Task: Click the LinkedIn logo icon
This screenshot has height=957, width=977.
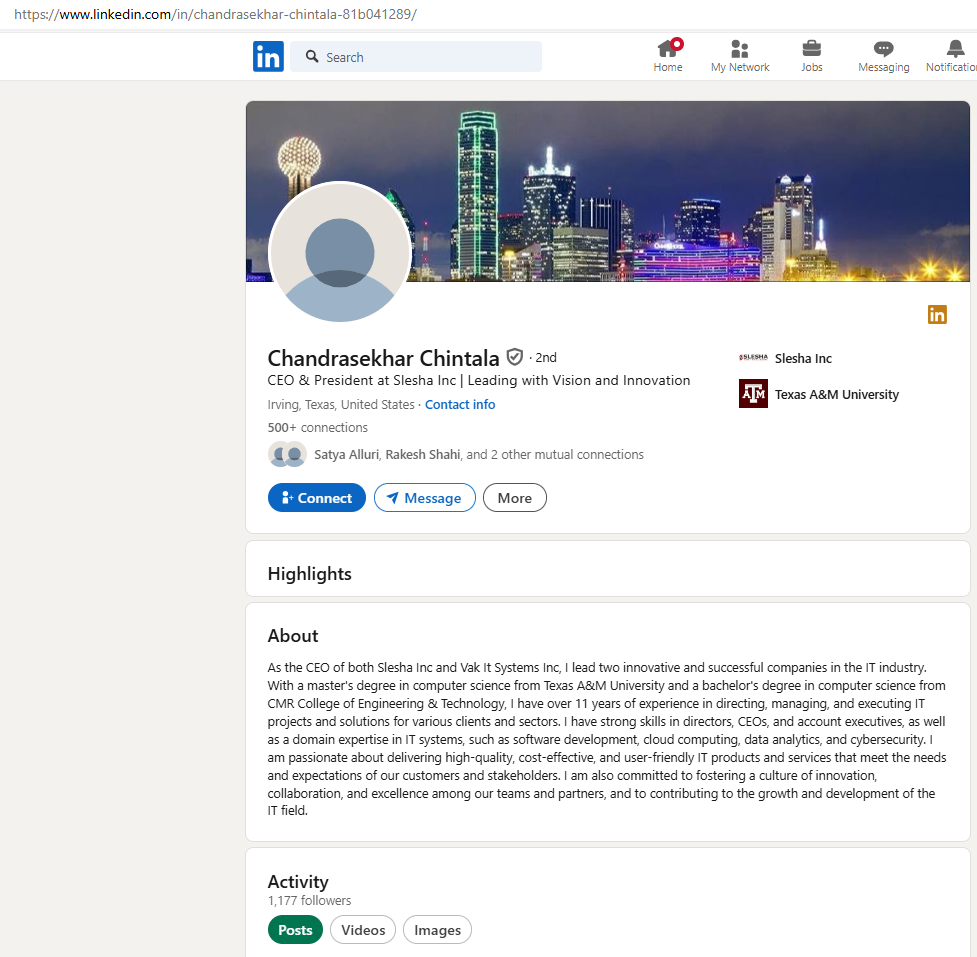Action: coord(268,57)
